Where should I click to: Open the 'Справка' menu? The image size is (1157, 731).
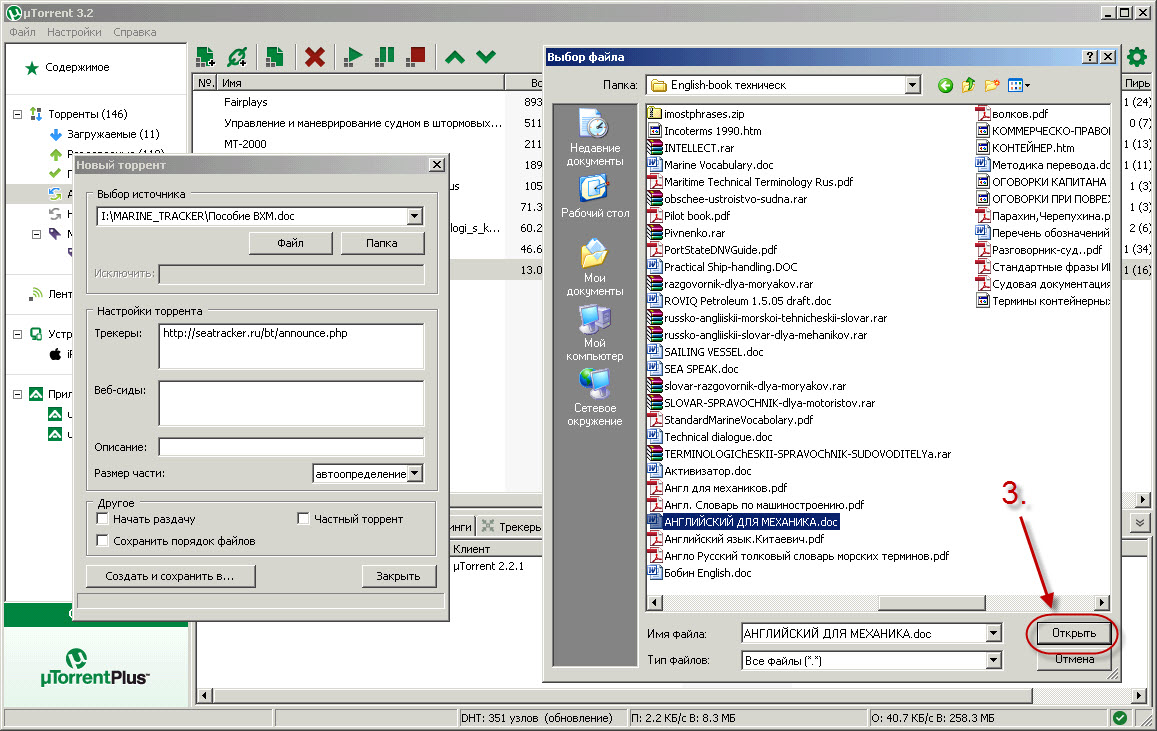coord(134,32)
